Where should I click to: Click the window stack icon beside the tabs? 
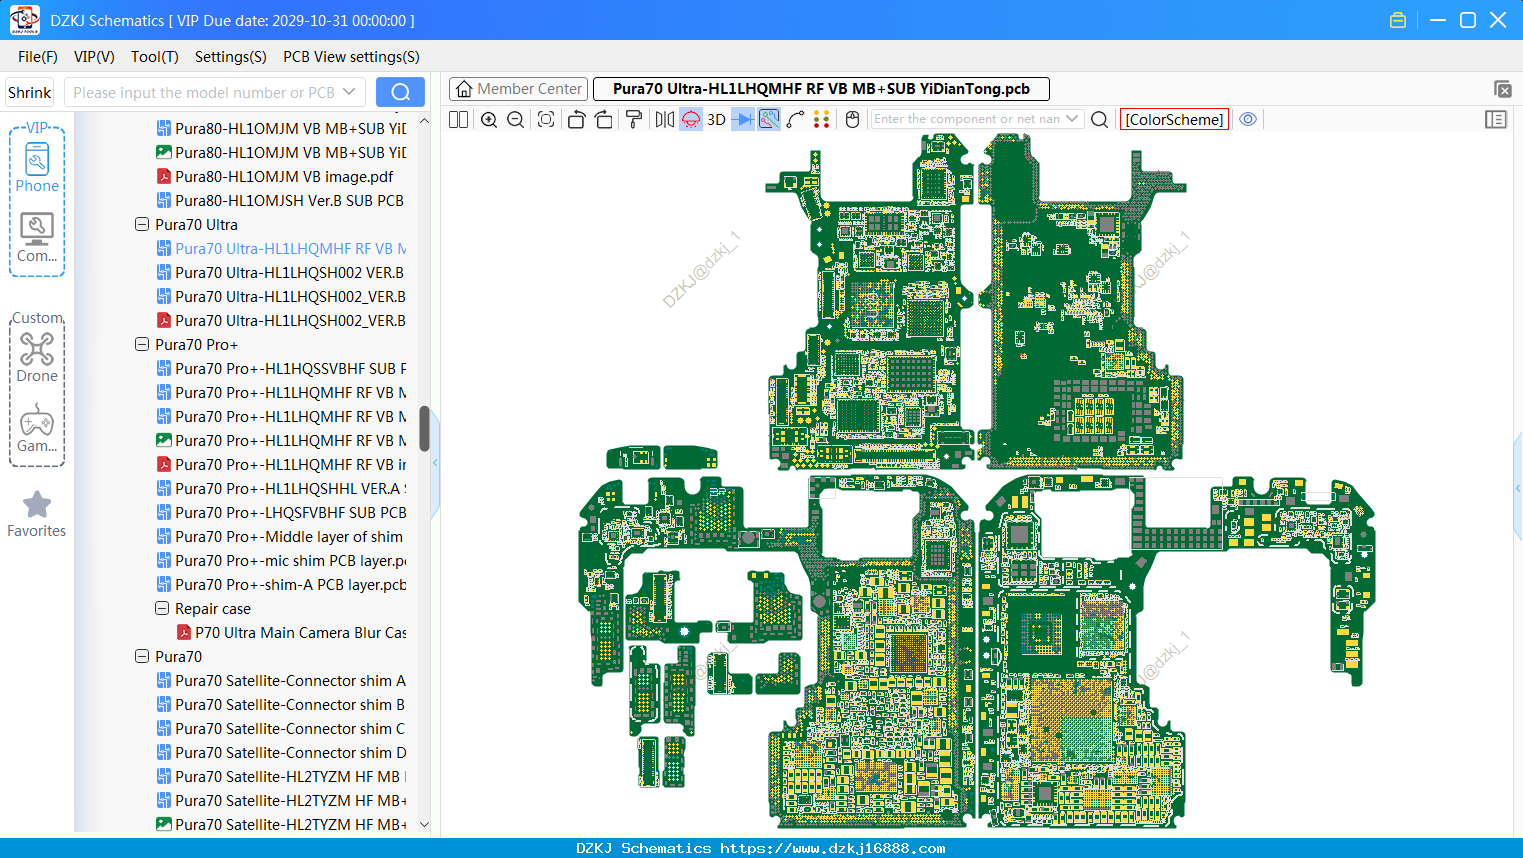(x=1502, y=89)
